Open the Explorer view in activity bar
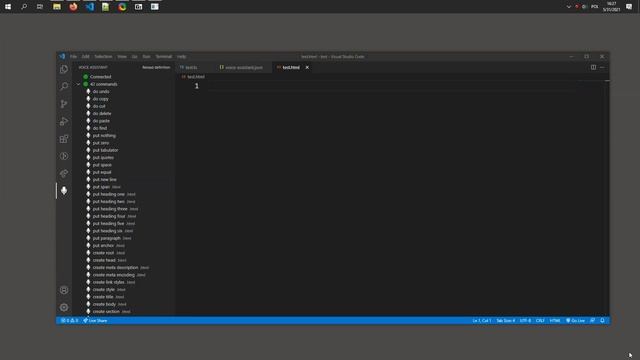 (64, 69)
